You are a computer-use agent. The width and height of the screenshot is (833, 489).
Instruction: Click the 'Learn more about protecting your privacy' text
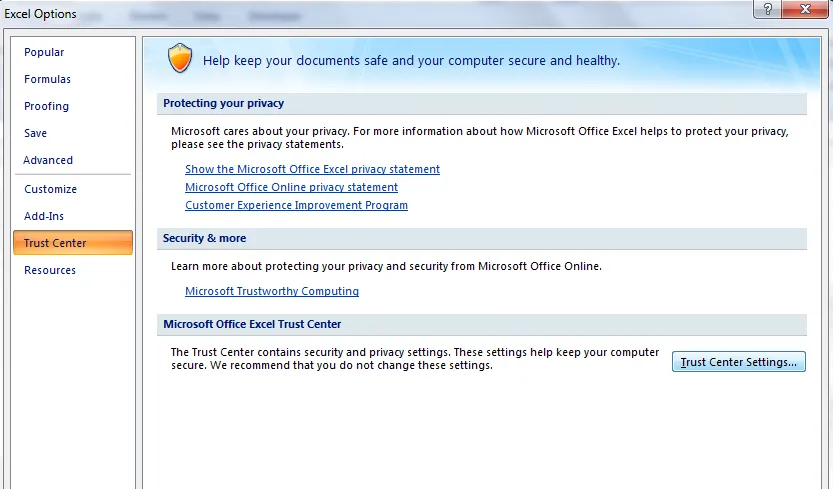pyautogui.click(x=386, y=266)
